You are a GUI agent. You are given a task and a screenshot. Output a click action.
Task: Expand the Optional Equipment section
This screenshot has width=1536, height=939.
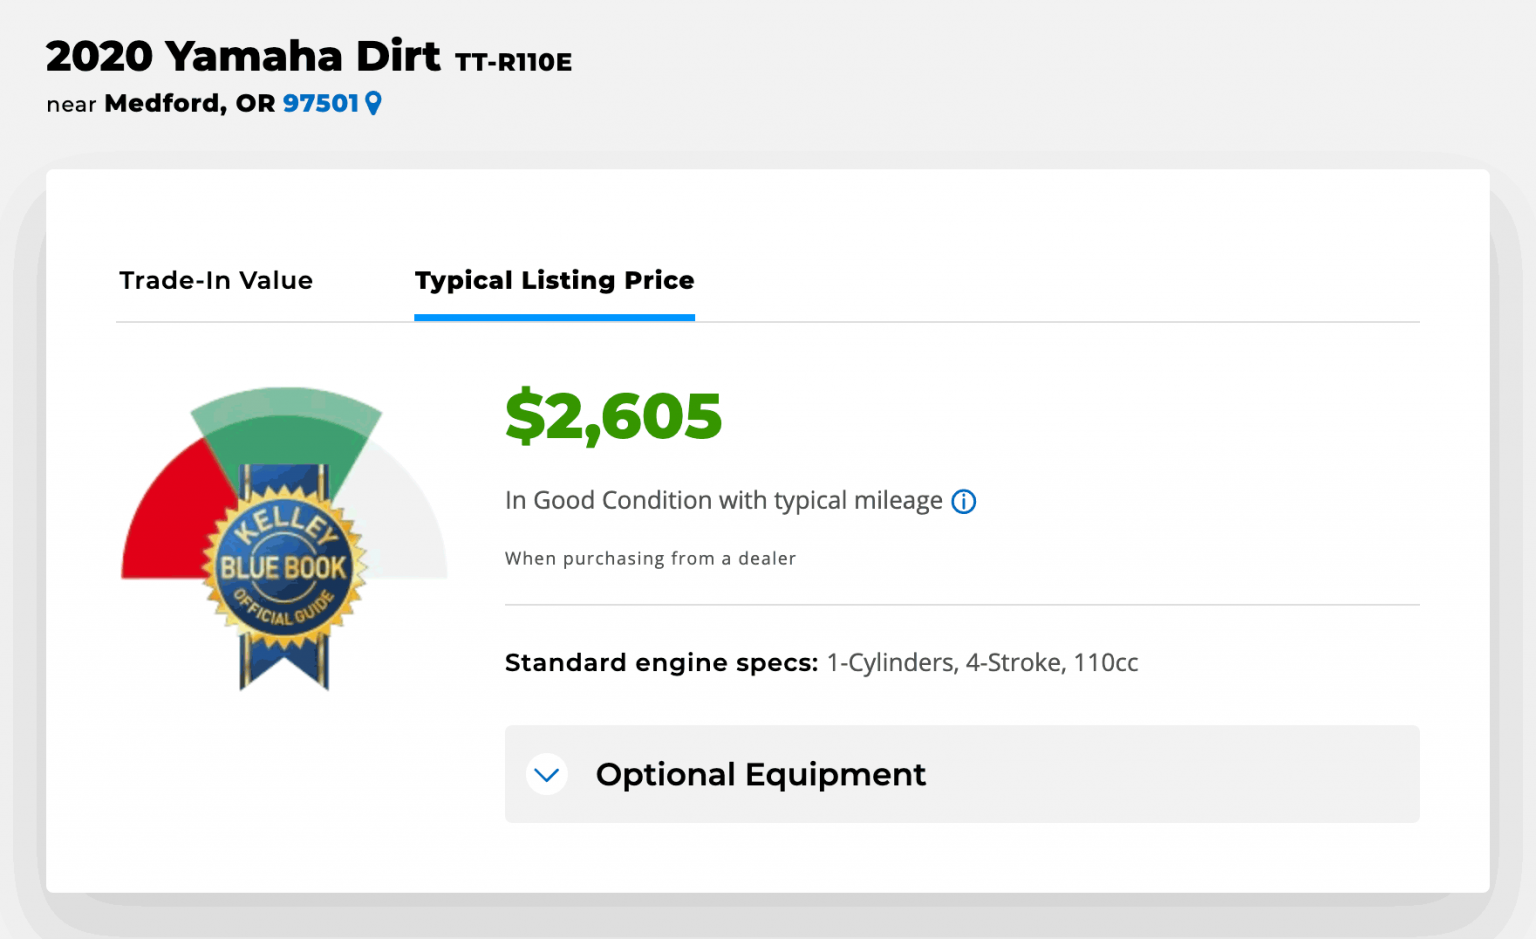tap(760, 775)
